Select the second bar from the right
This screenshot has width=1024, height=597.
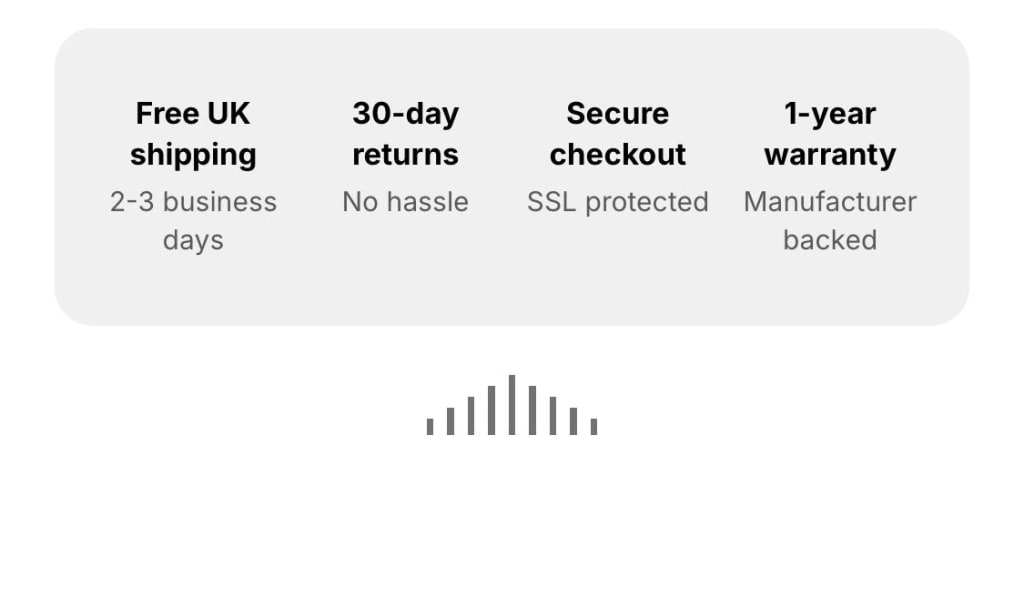573,421
